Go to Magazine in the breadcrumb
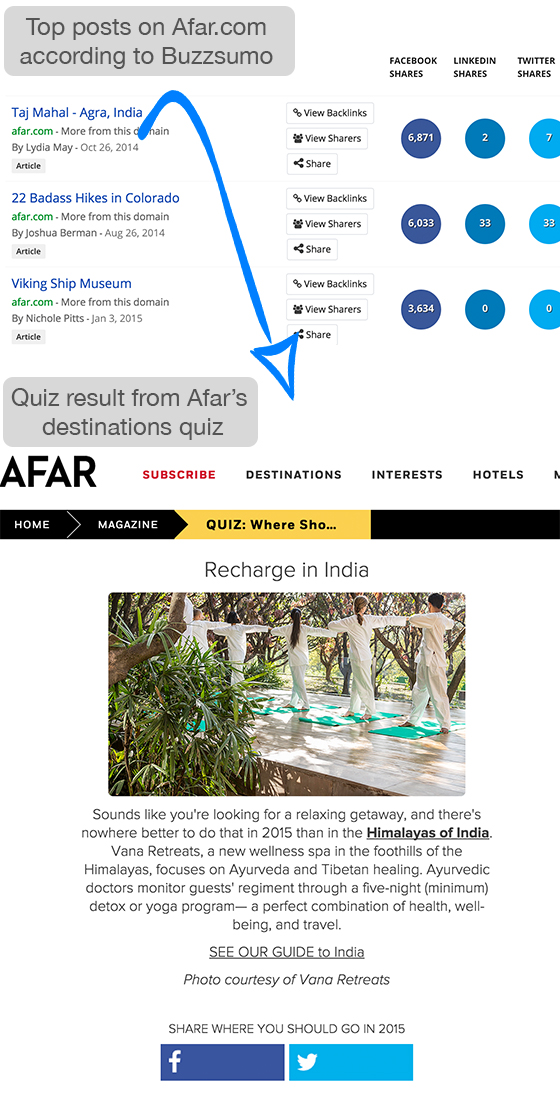The width and height of the screenshot is (560, 1093). pyautogui.click(x=128, y=525)
